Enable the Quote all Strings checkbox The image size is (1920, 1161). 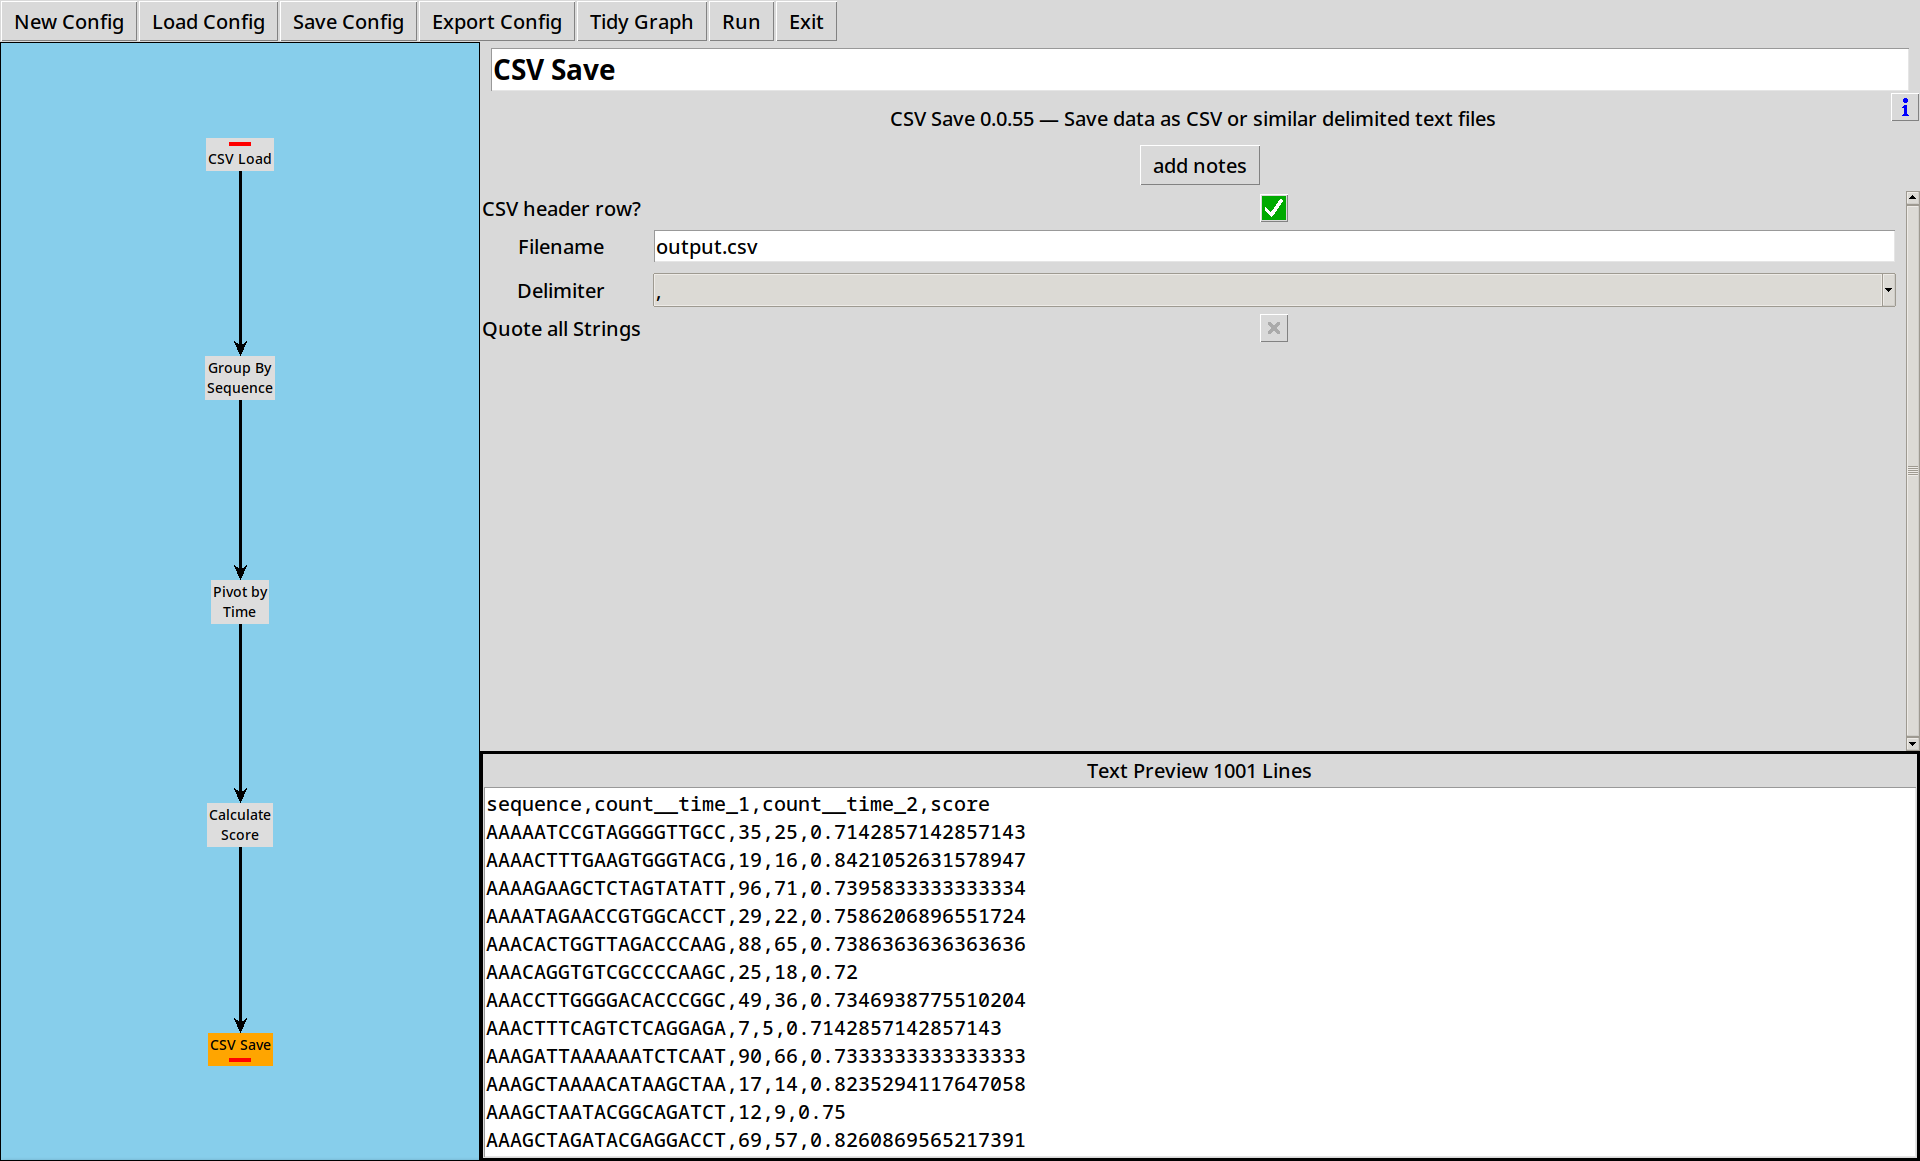click(1273, 328)
